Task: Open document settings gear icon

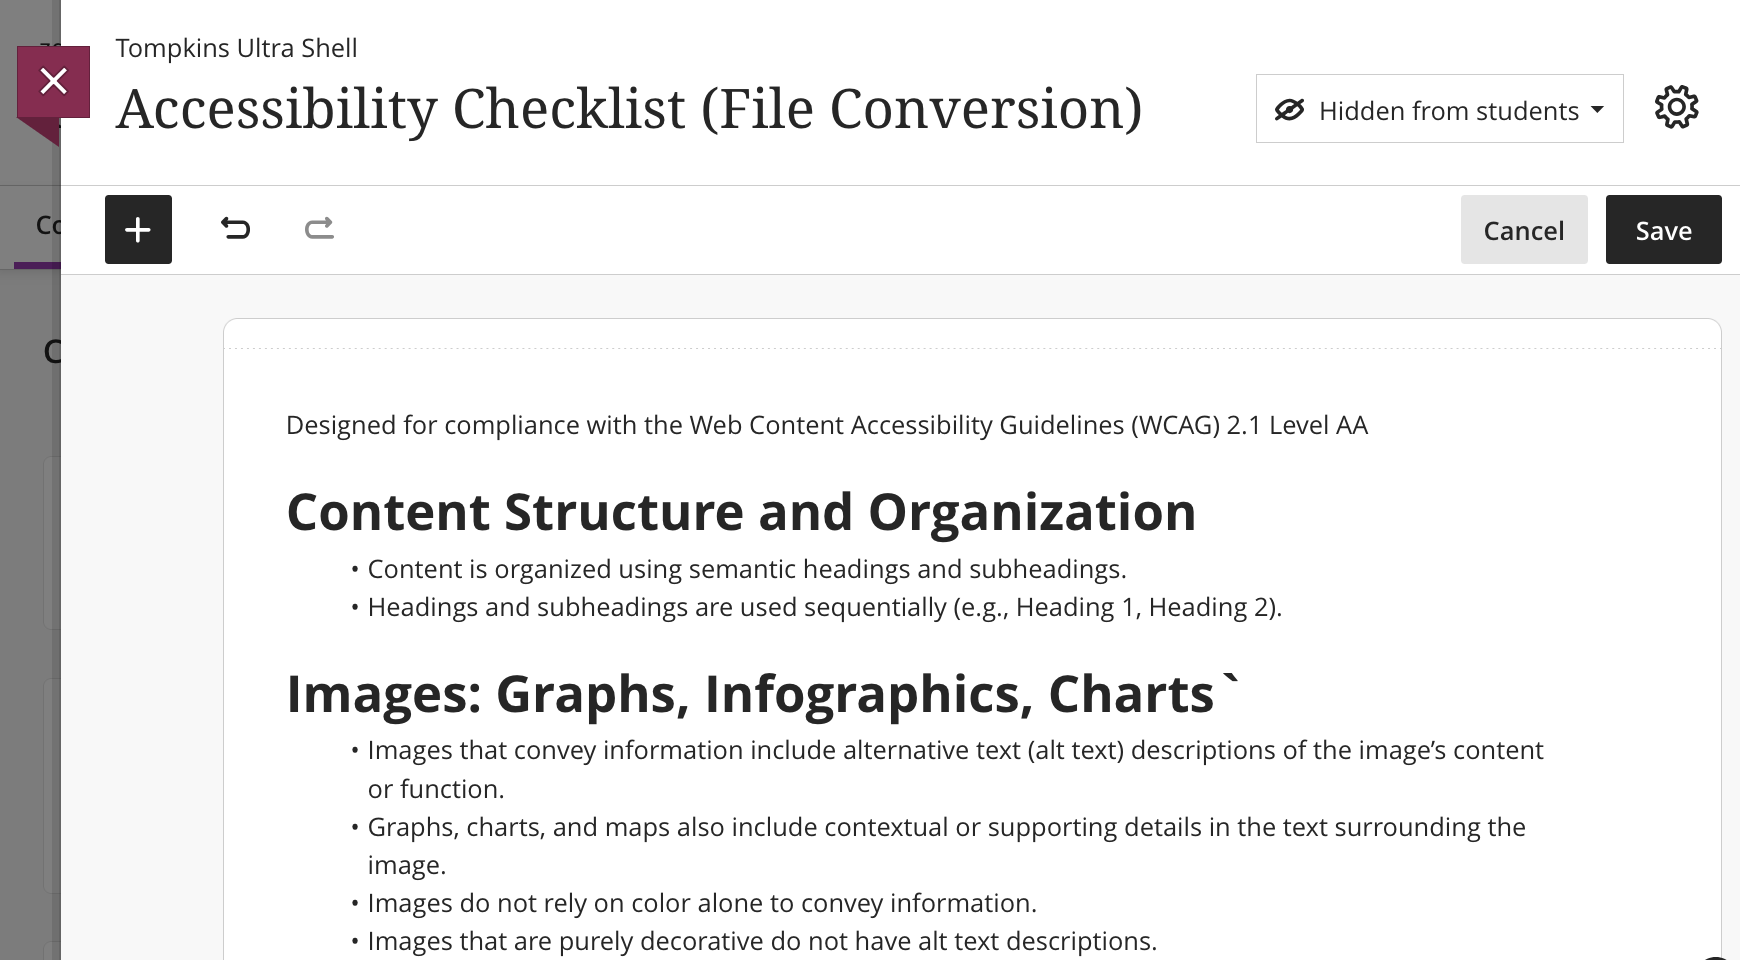Action: pyautogui.click(x=1676, y=108)
